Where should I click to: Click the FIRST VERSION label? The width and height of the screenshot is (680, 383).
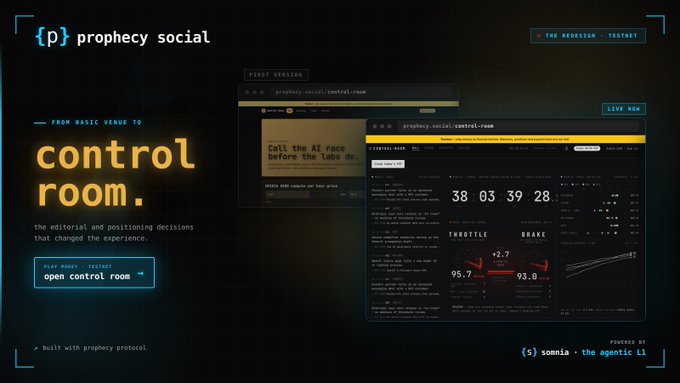click(x=276, y=75)
